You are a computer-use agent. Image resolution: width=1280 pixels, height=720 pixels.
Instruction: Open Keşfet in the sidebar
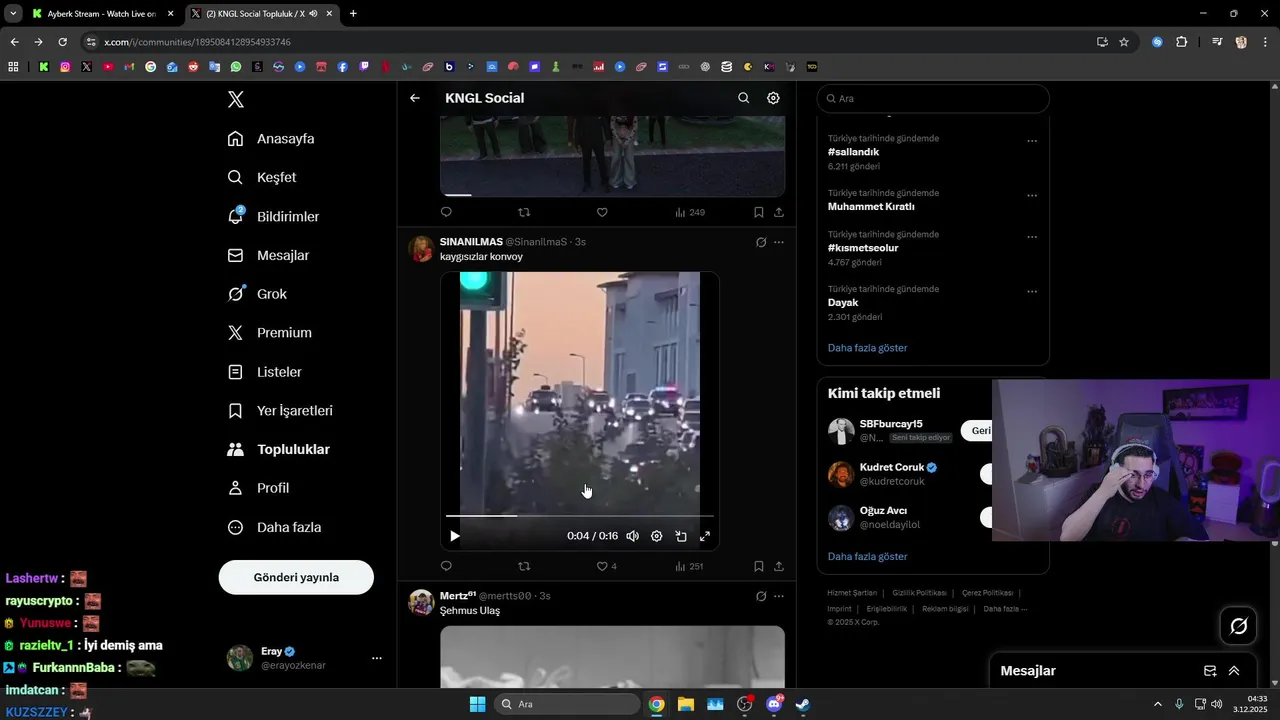(262, 177)
